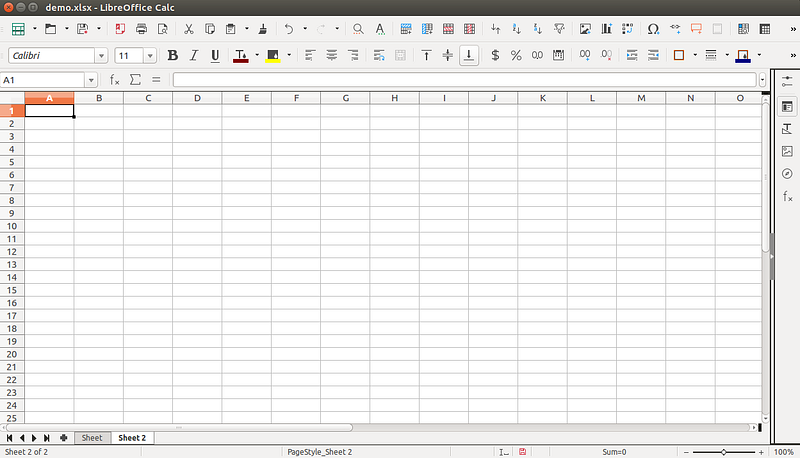The width and height of the screenshot is (800, 458).
Task: Open sidebar Functions fx panel
Action: (787, 196)
